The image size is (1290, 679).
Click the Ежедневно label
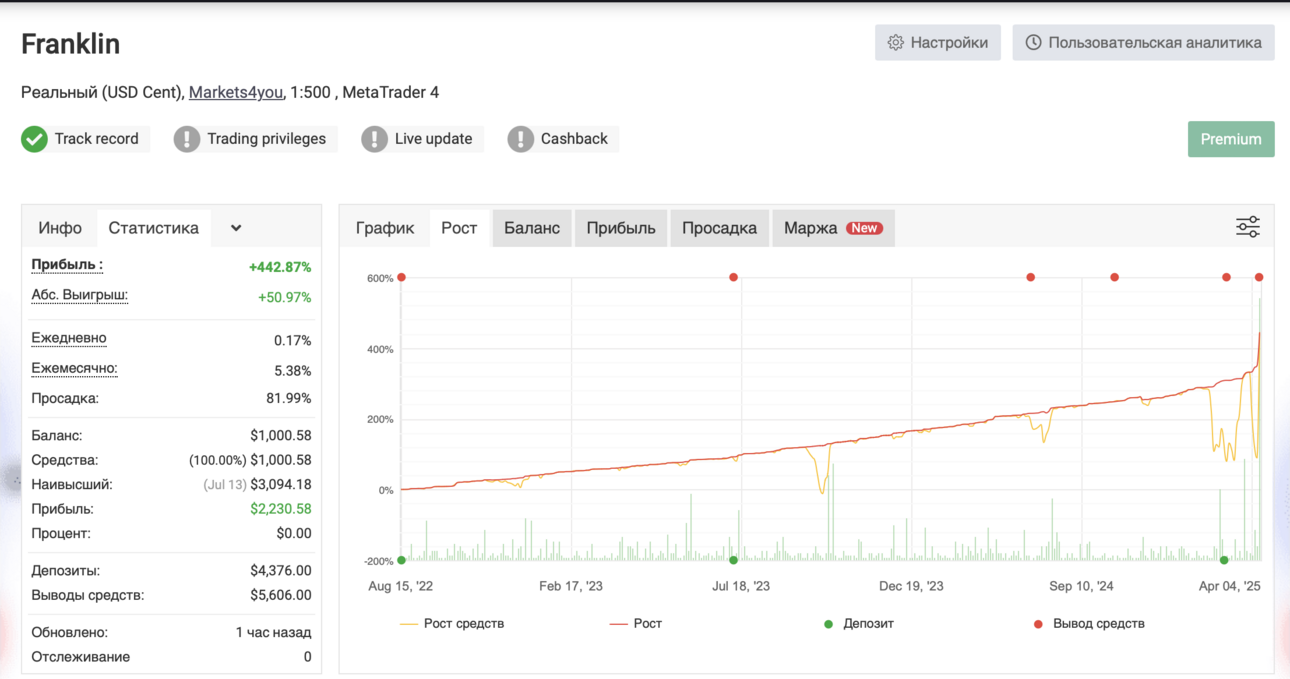pos(69,338)
